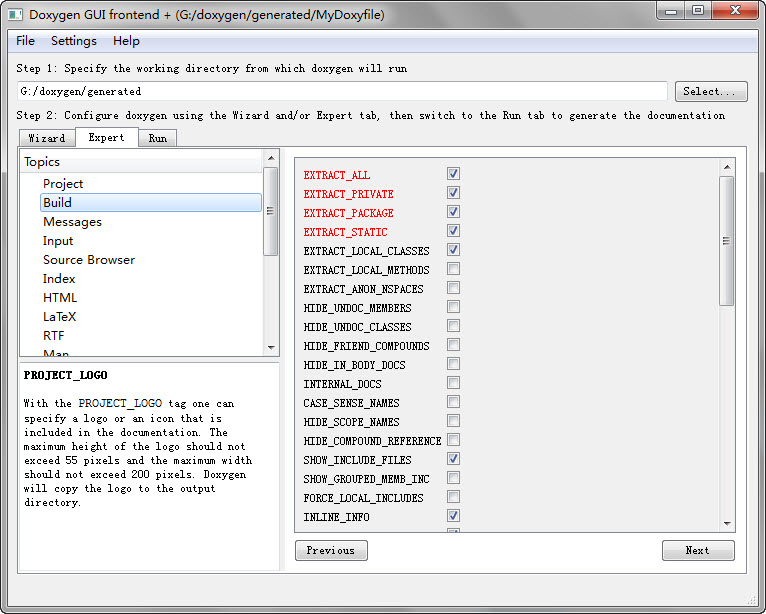The width and height of the screenshot is (766, 614).
Task: Uncheck the EXTRACT_PRIVATE checkbox
Action: 453,193
